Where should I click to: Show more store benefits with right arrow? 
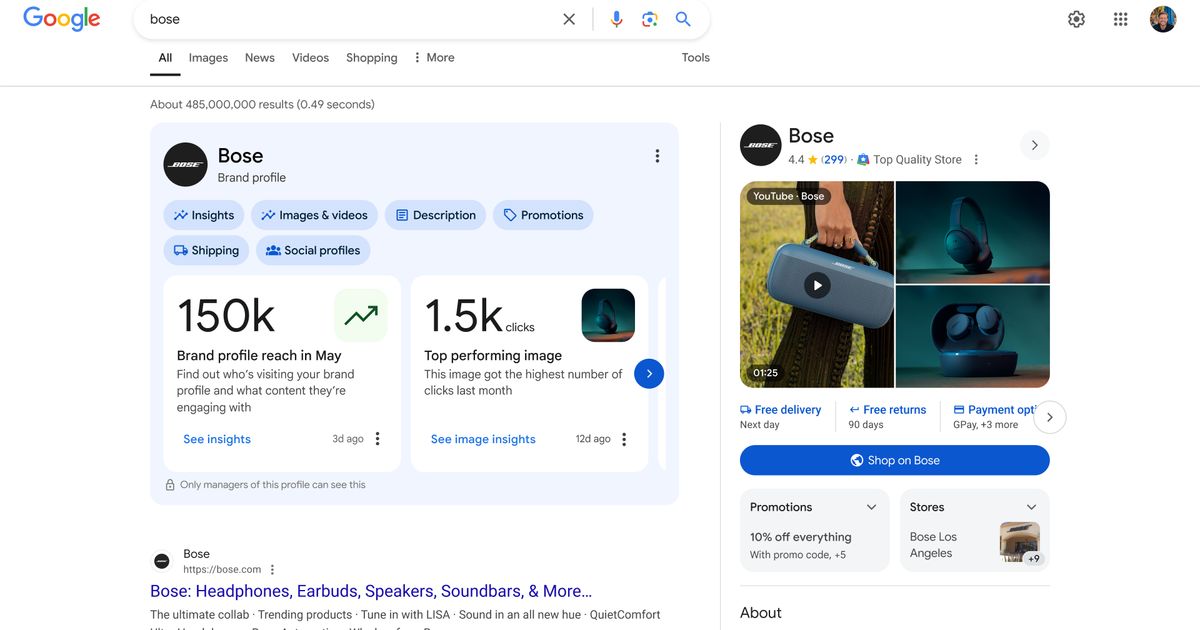[1049, 417]
